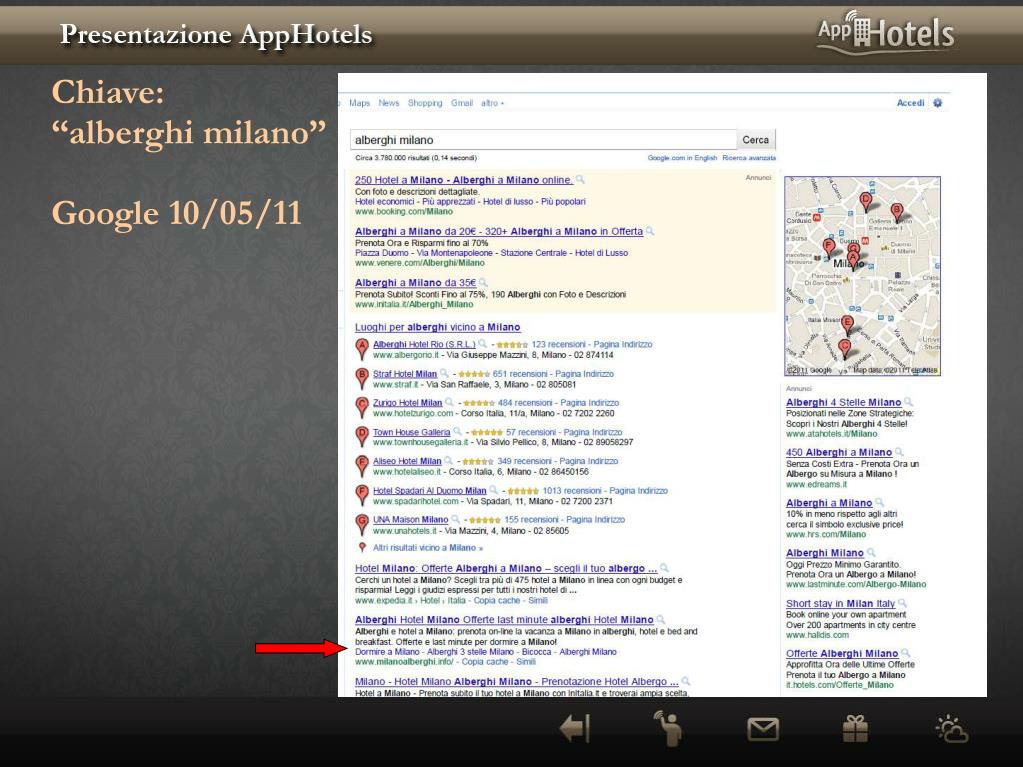
Task: Click the 'alberghi milano' search field
Action: coord(543,140)
